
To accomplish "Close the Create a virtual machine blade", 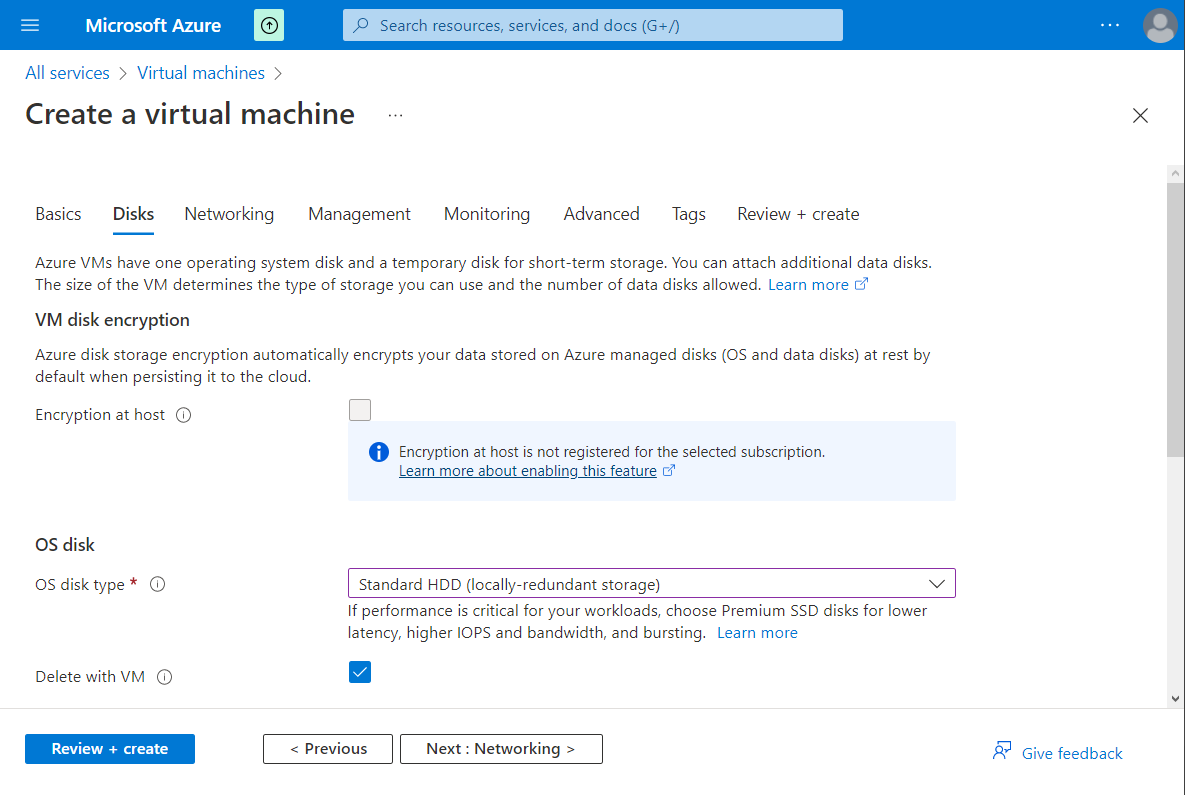I will coord(1140,115).
